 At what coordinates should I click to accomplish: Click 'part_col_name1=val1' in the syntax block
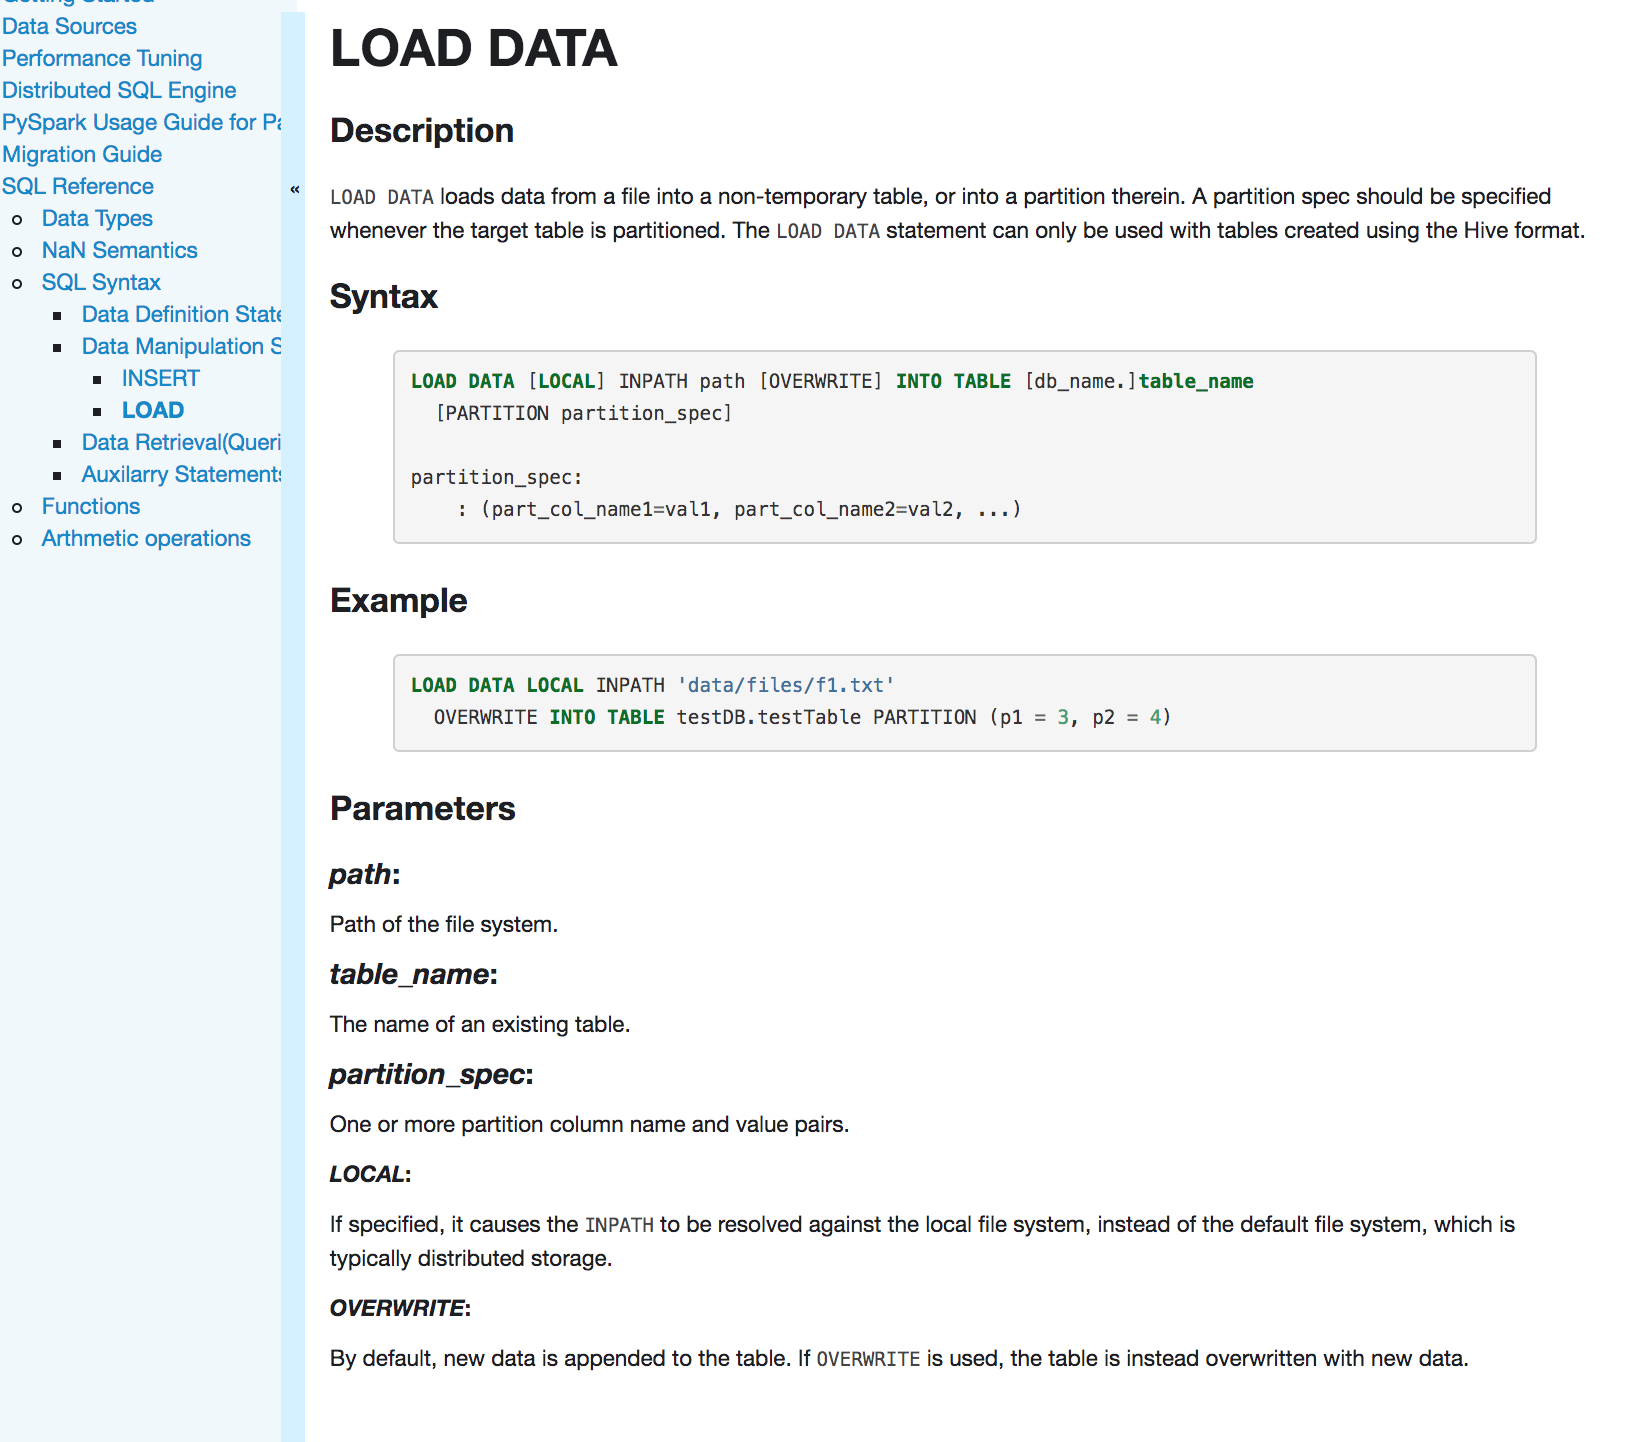click(601, 509)
